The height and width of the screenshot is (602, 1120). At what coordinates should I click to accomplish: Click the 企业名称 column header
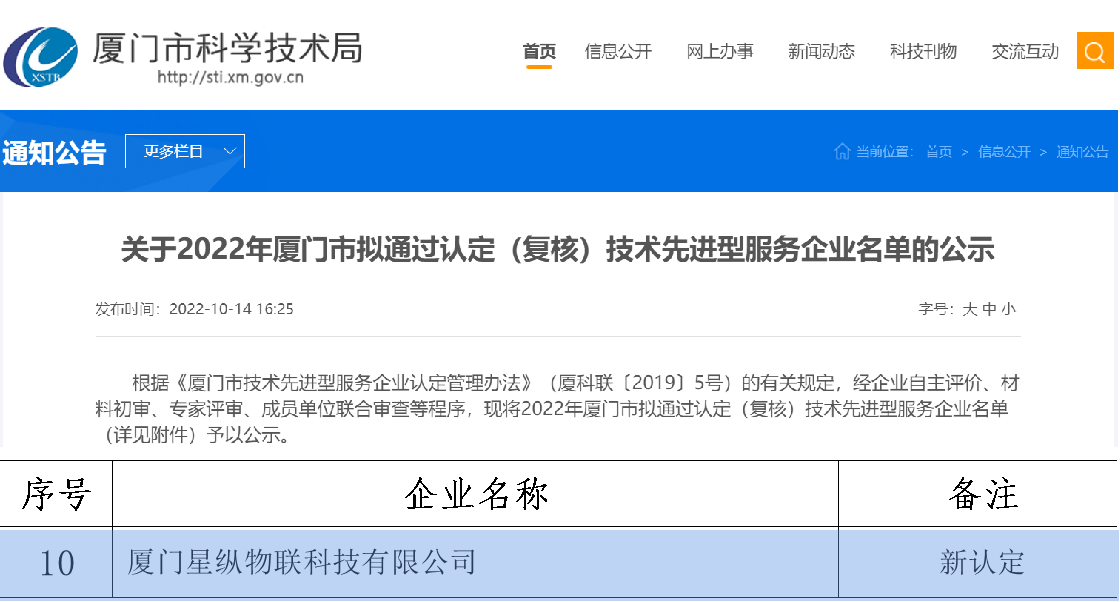(476, 494)
